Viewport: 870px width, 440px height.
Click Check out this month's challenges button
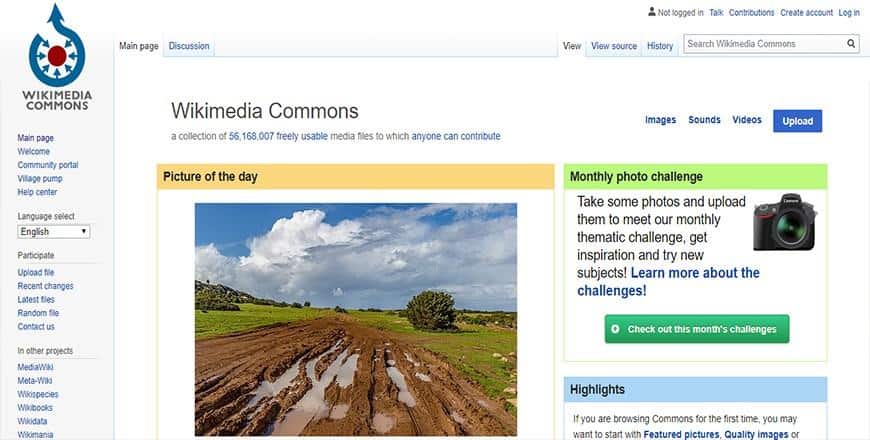click(x=697, y=329)
